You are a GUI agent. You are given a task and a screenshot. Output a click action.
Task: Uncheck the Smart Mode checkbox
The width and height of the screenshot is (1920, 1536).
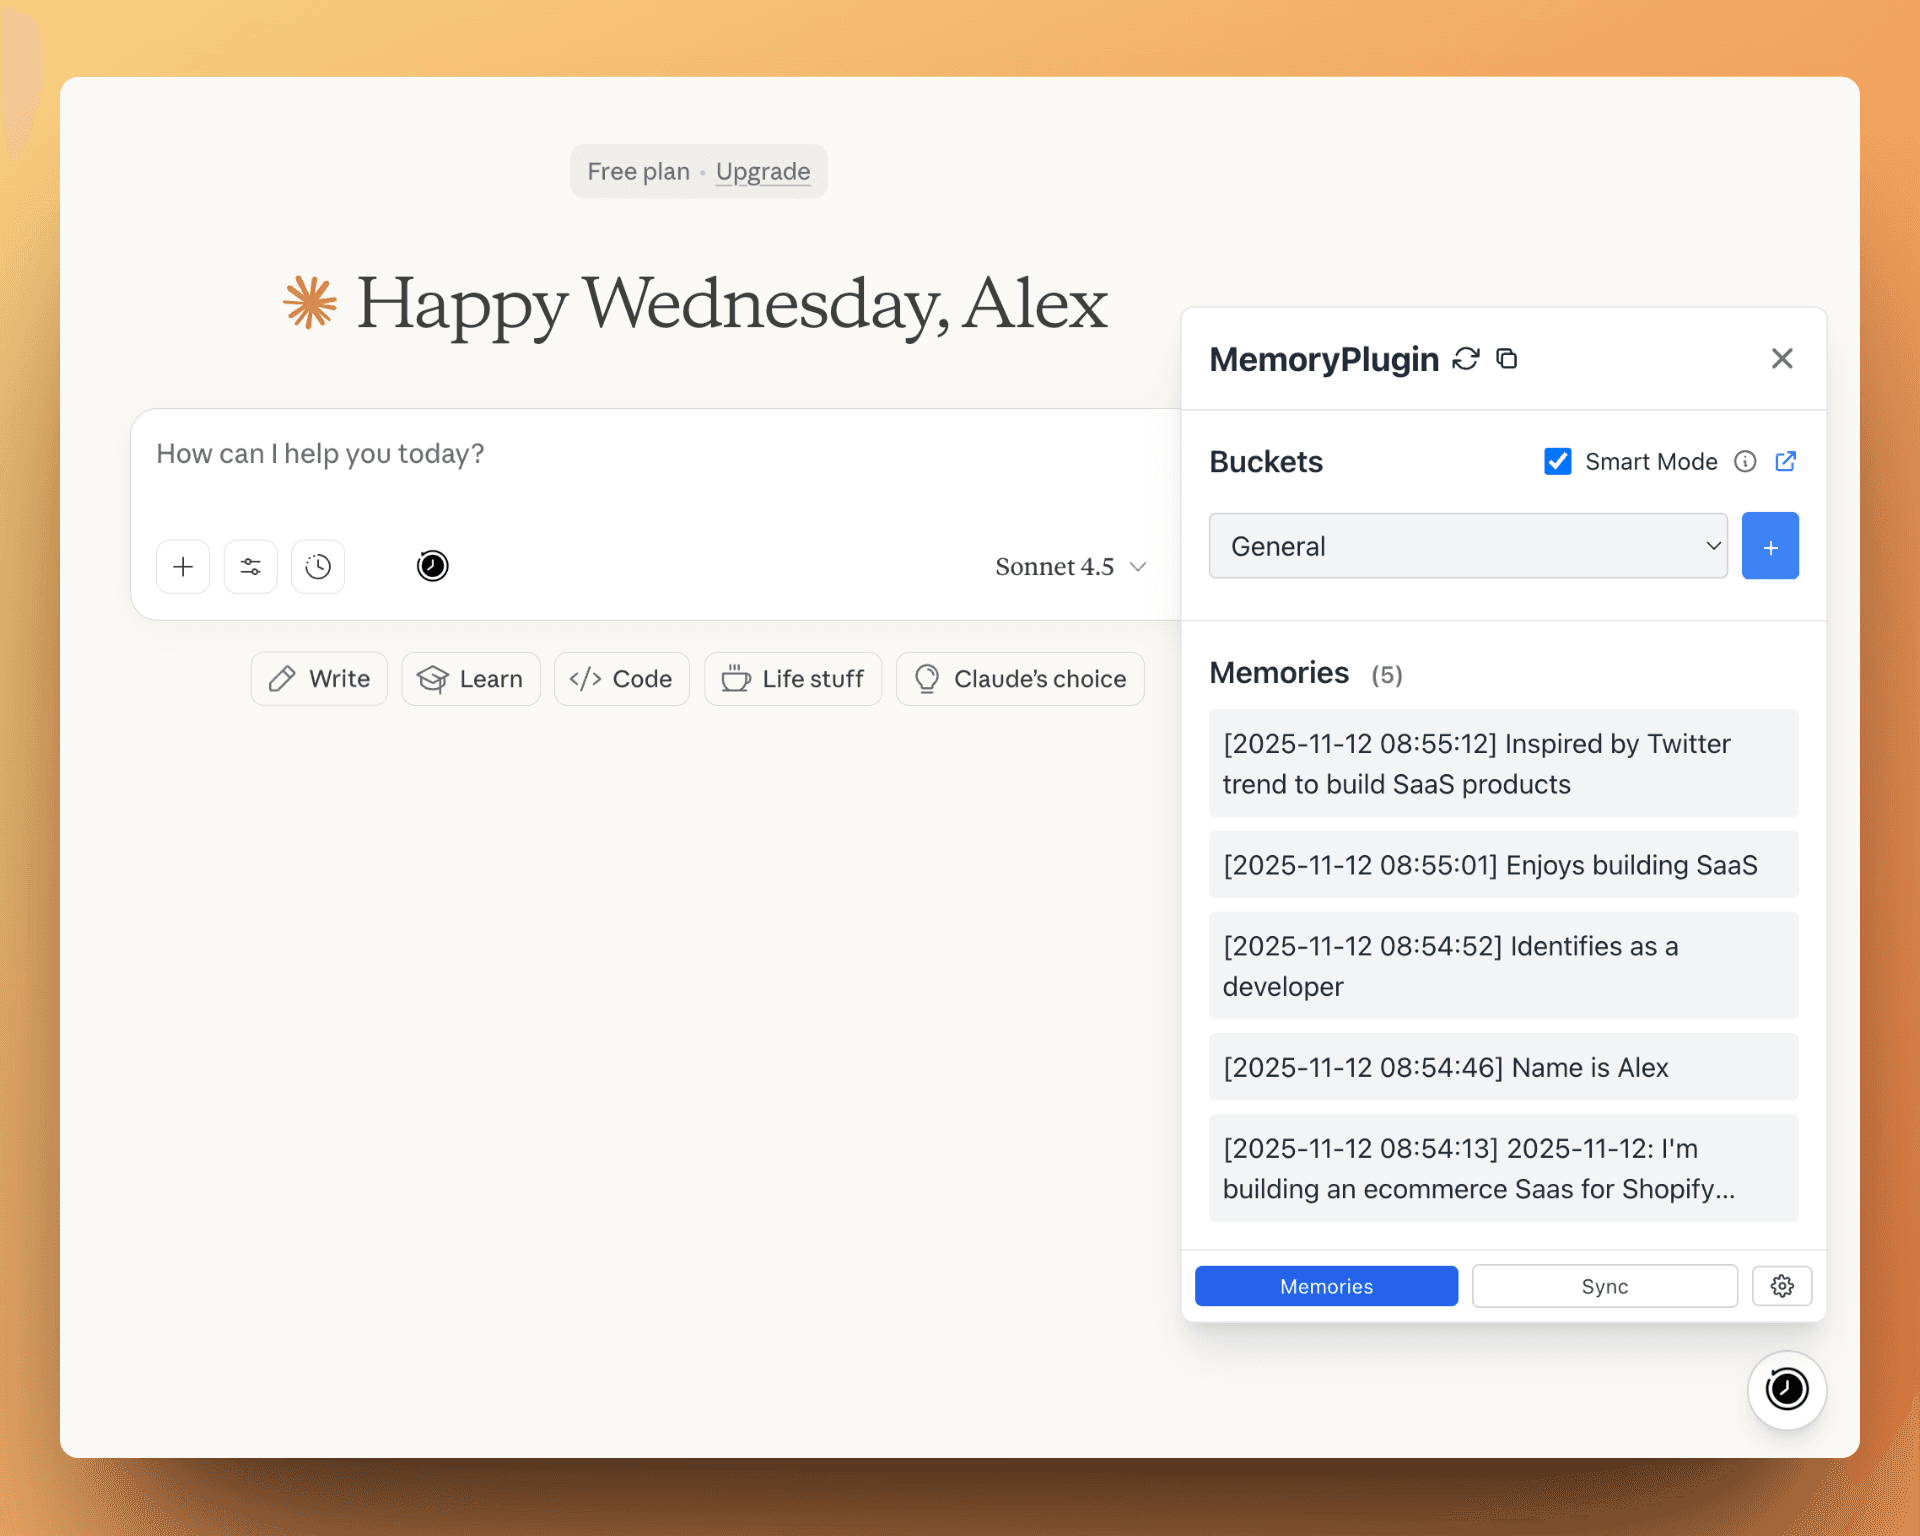pos(1557,461)
